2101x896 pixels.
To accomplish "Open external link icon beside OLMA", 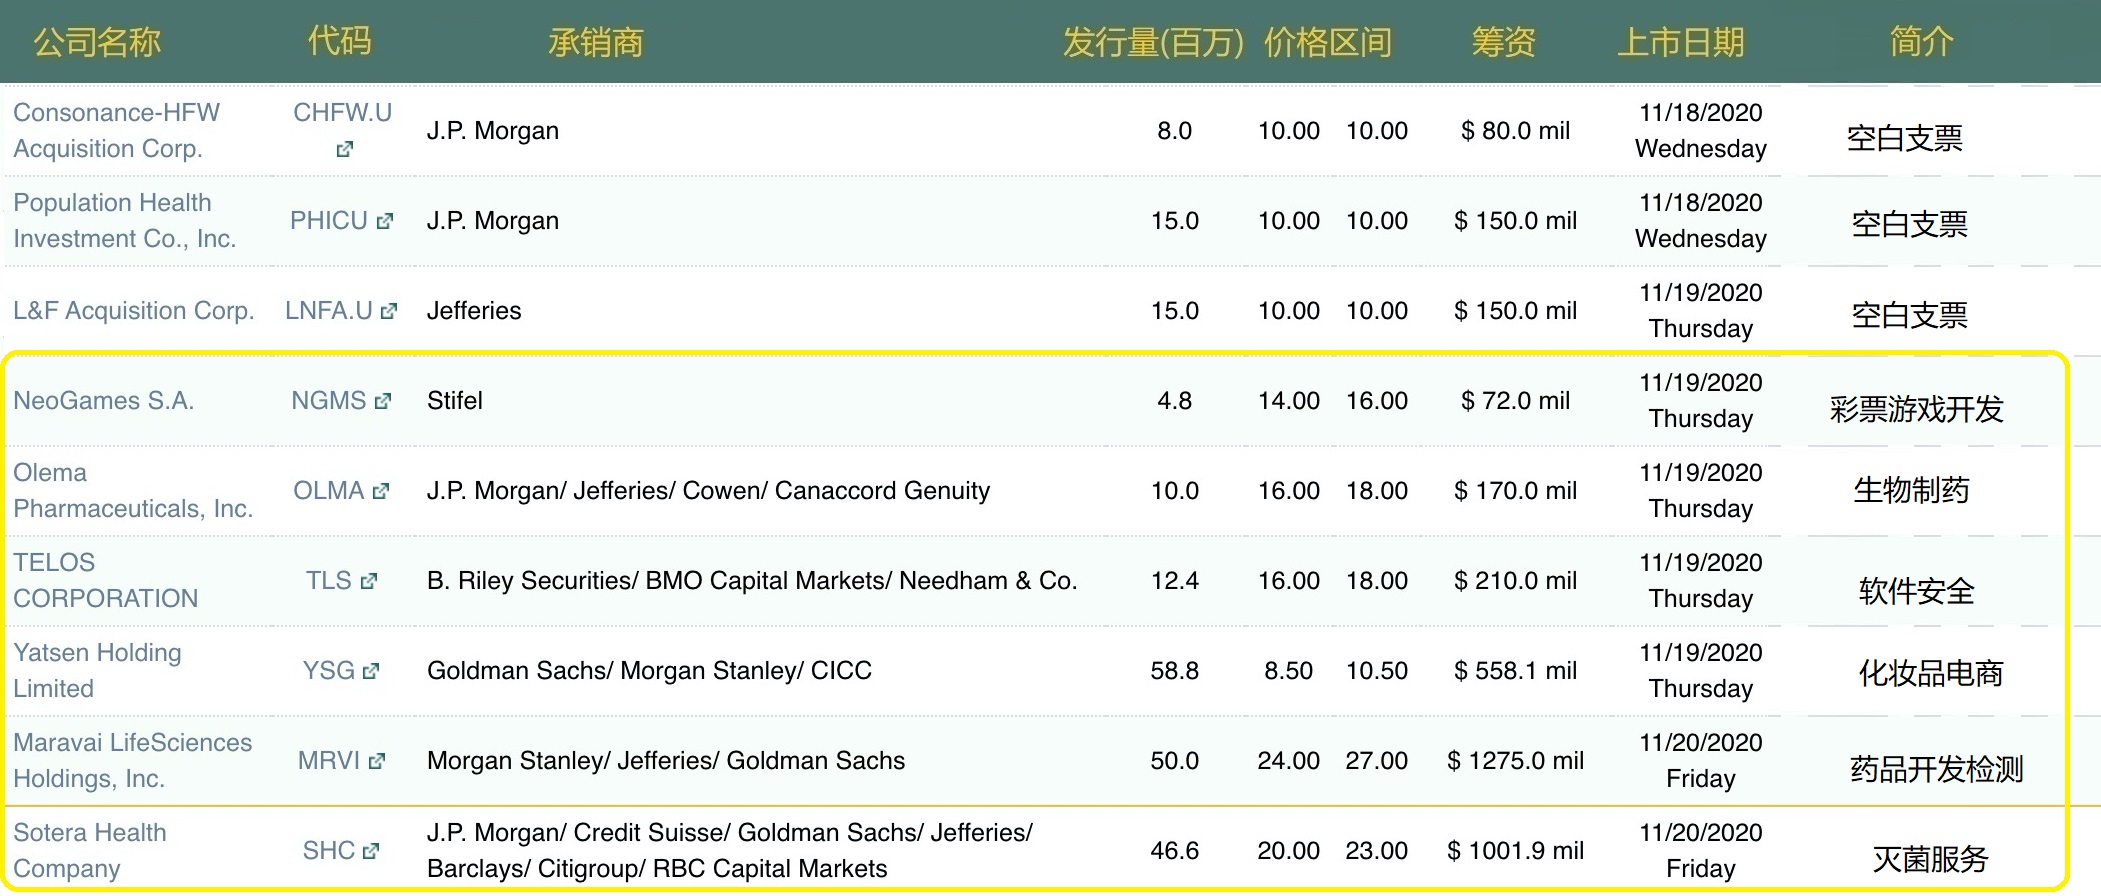I will pyautogui.click(x=380, y=491).
